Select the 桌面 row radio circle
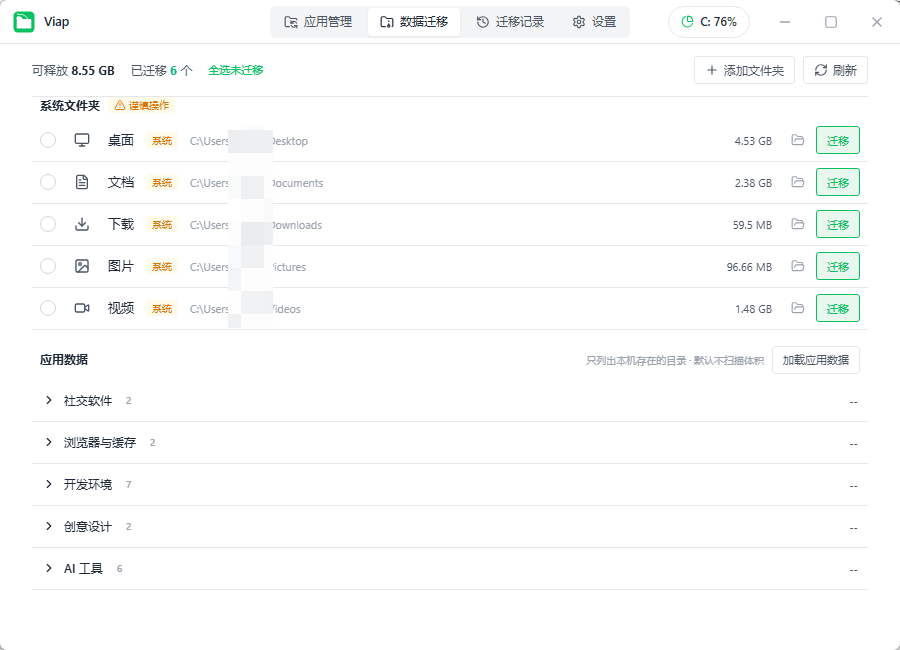The height and width of the screenshot is (650, 900). [48, 140]
